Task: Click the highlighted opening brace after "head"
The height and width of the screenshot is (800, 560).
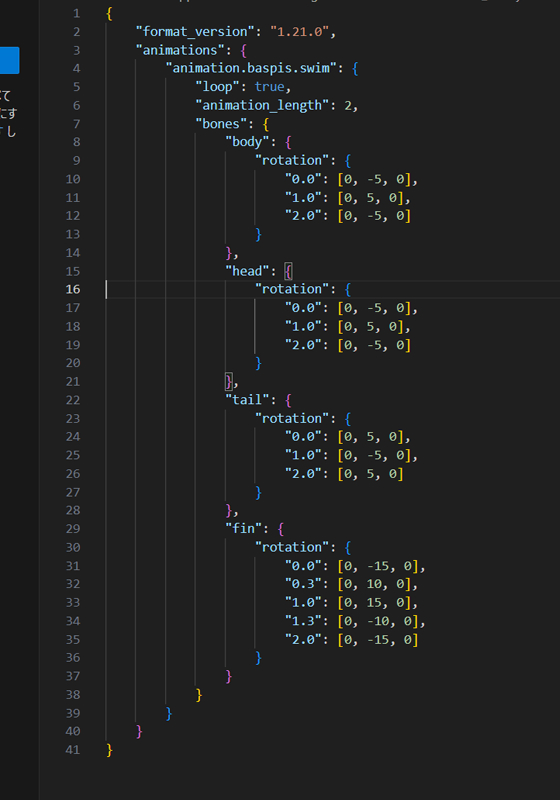Action: [288, 271]
